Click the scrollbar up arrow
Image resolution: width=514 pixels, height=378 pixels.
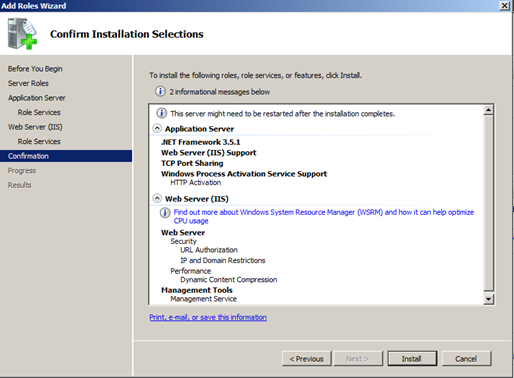pos(488,110)
